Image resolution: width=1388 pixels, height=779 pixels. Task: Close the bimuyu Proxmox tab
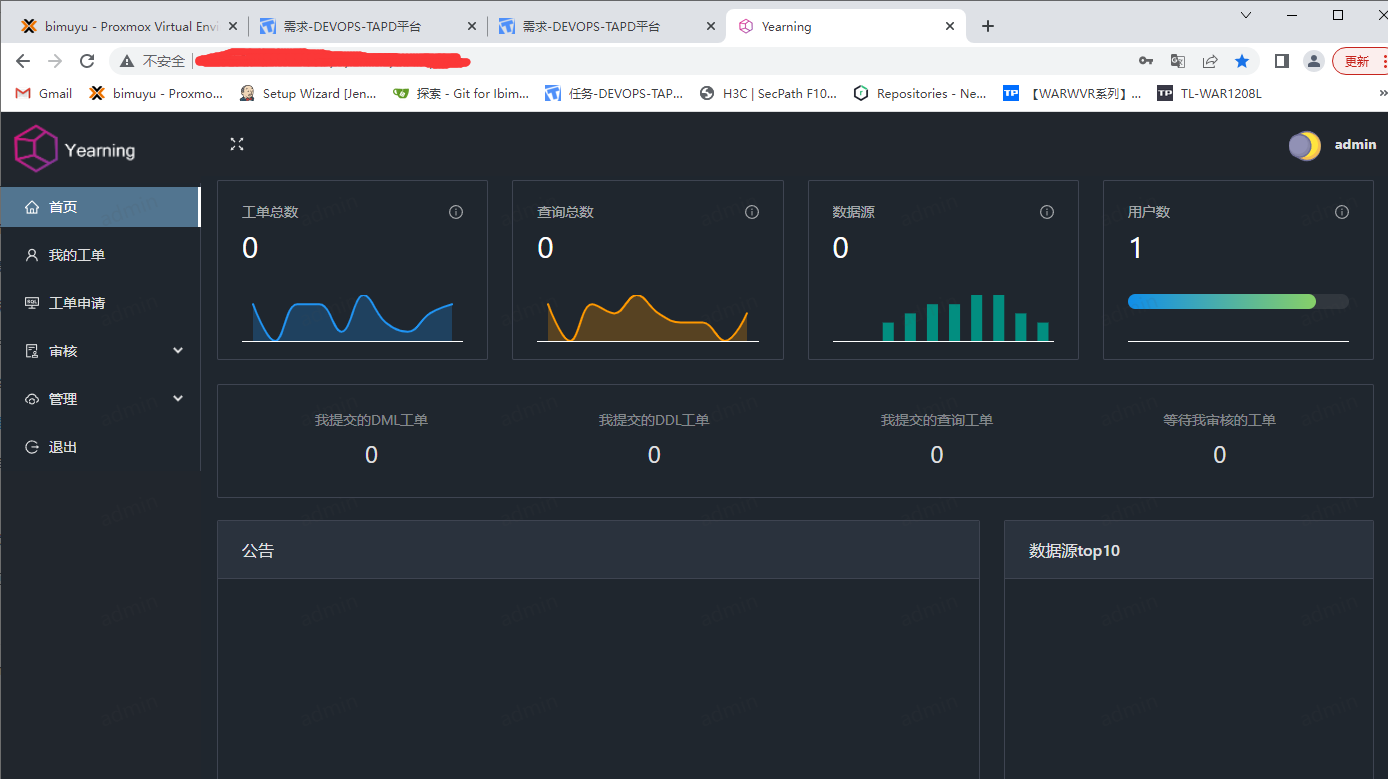tap(233, 27)
